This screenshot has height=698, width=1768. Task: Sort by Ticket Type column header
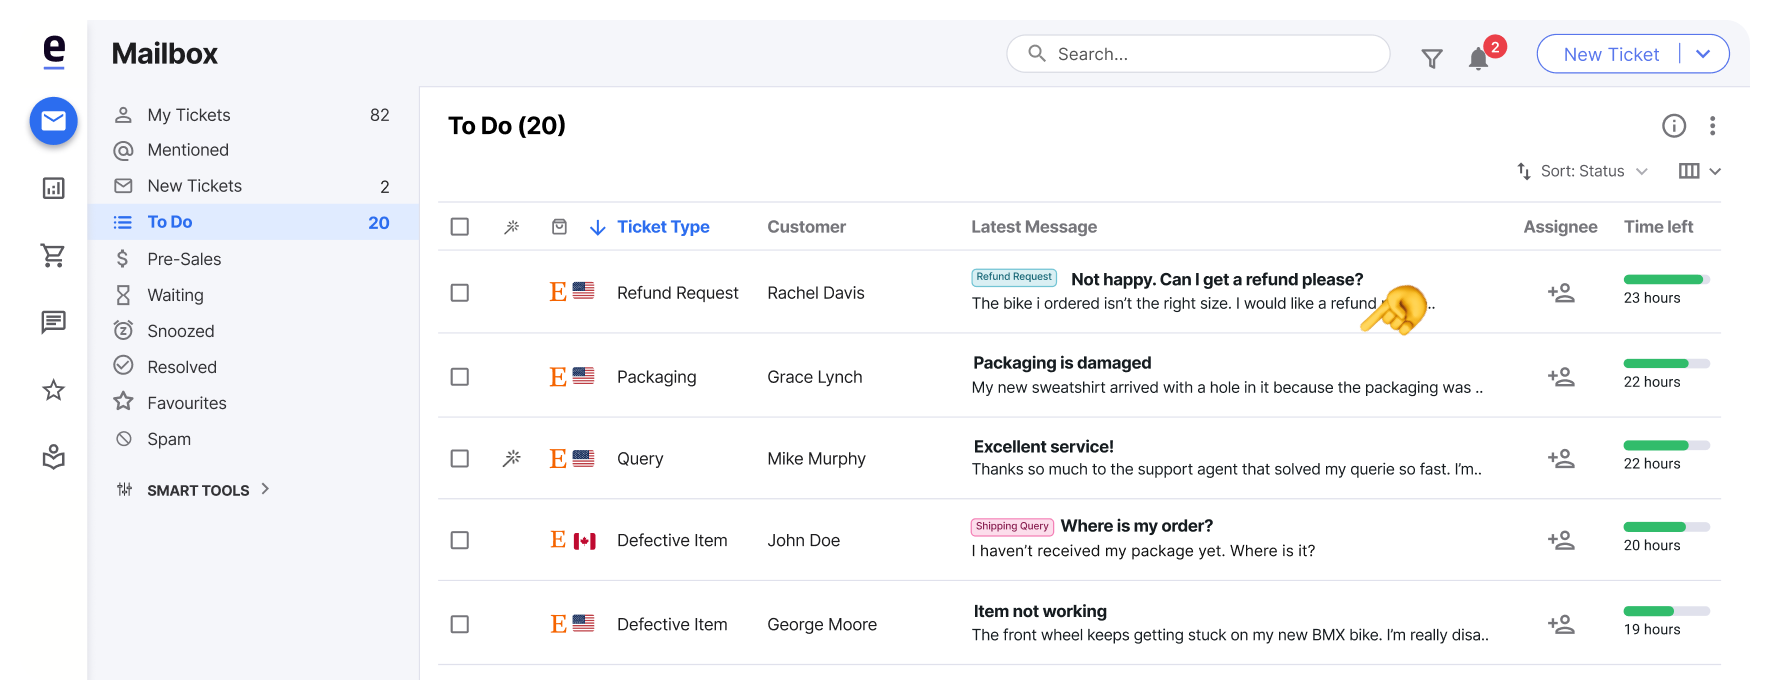point(662,227)
